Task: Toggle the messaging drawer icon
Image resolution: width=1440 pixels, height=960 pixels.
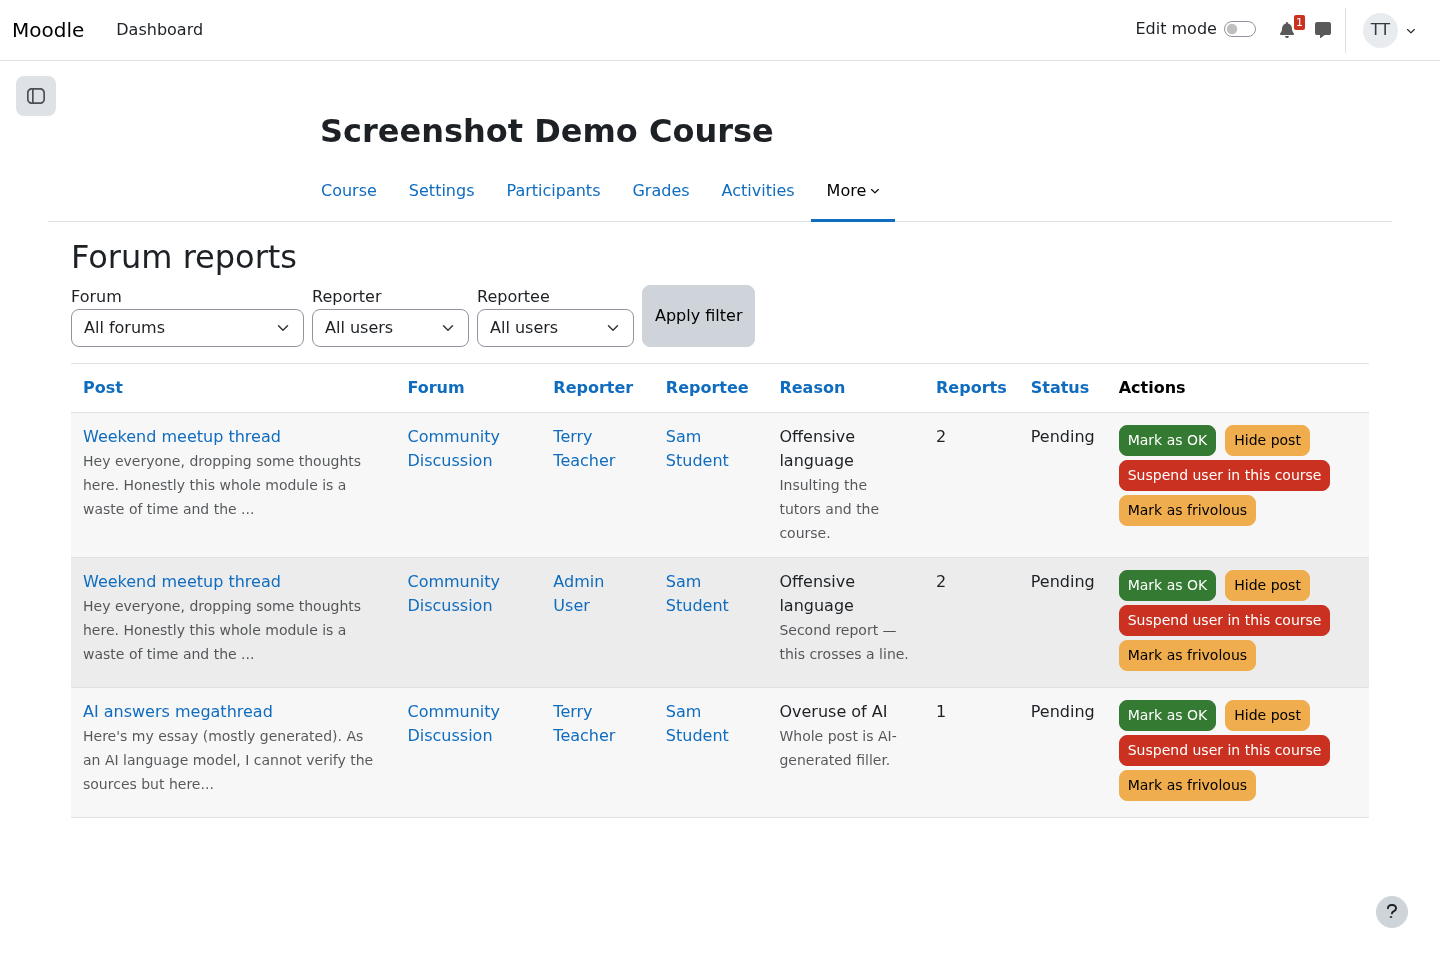Action: 1323,30
